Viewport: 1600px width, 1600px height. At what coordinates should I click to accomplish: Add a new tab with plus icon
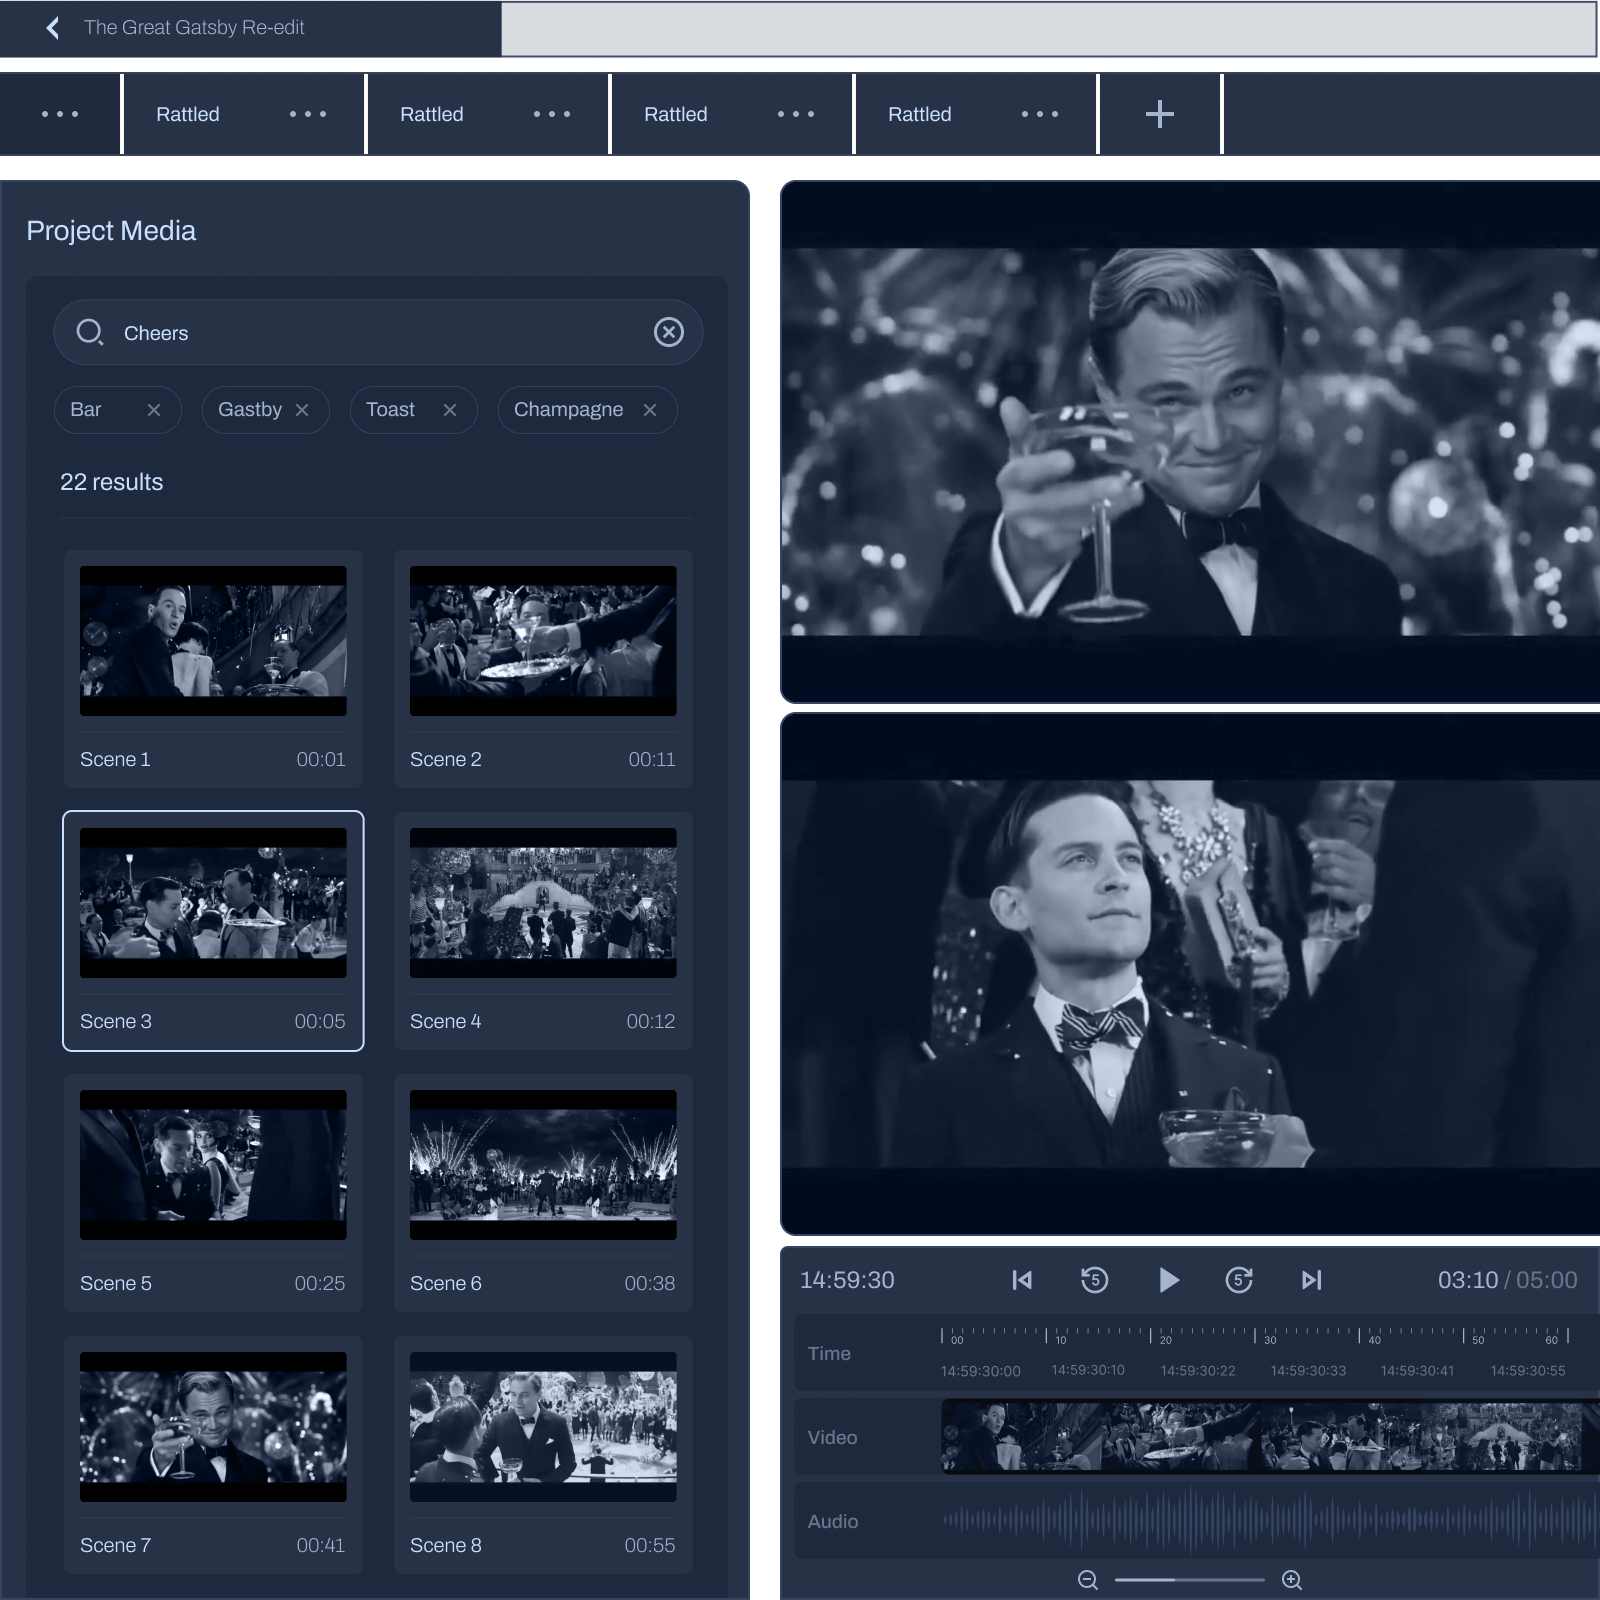(x=1159, y=114)
